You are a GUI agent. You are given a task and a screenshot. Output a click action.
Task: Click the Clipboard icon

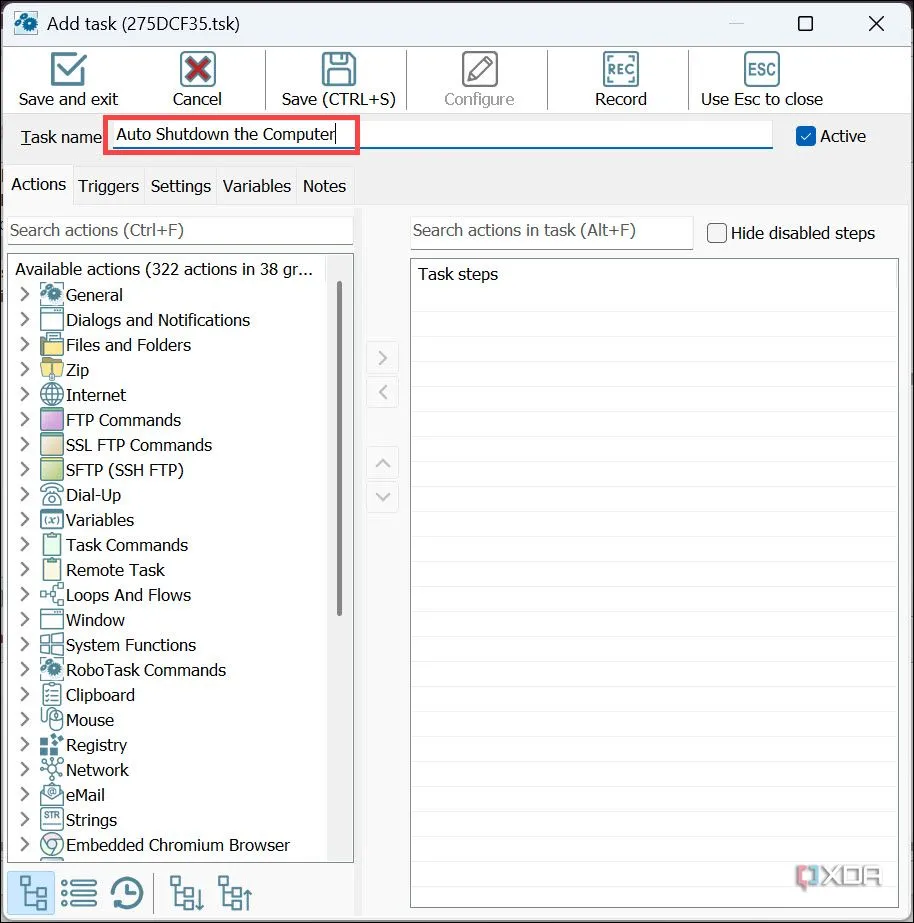(x=51, y=695)
